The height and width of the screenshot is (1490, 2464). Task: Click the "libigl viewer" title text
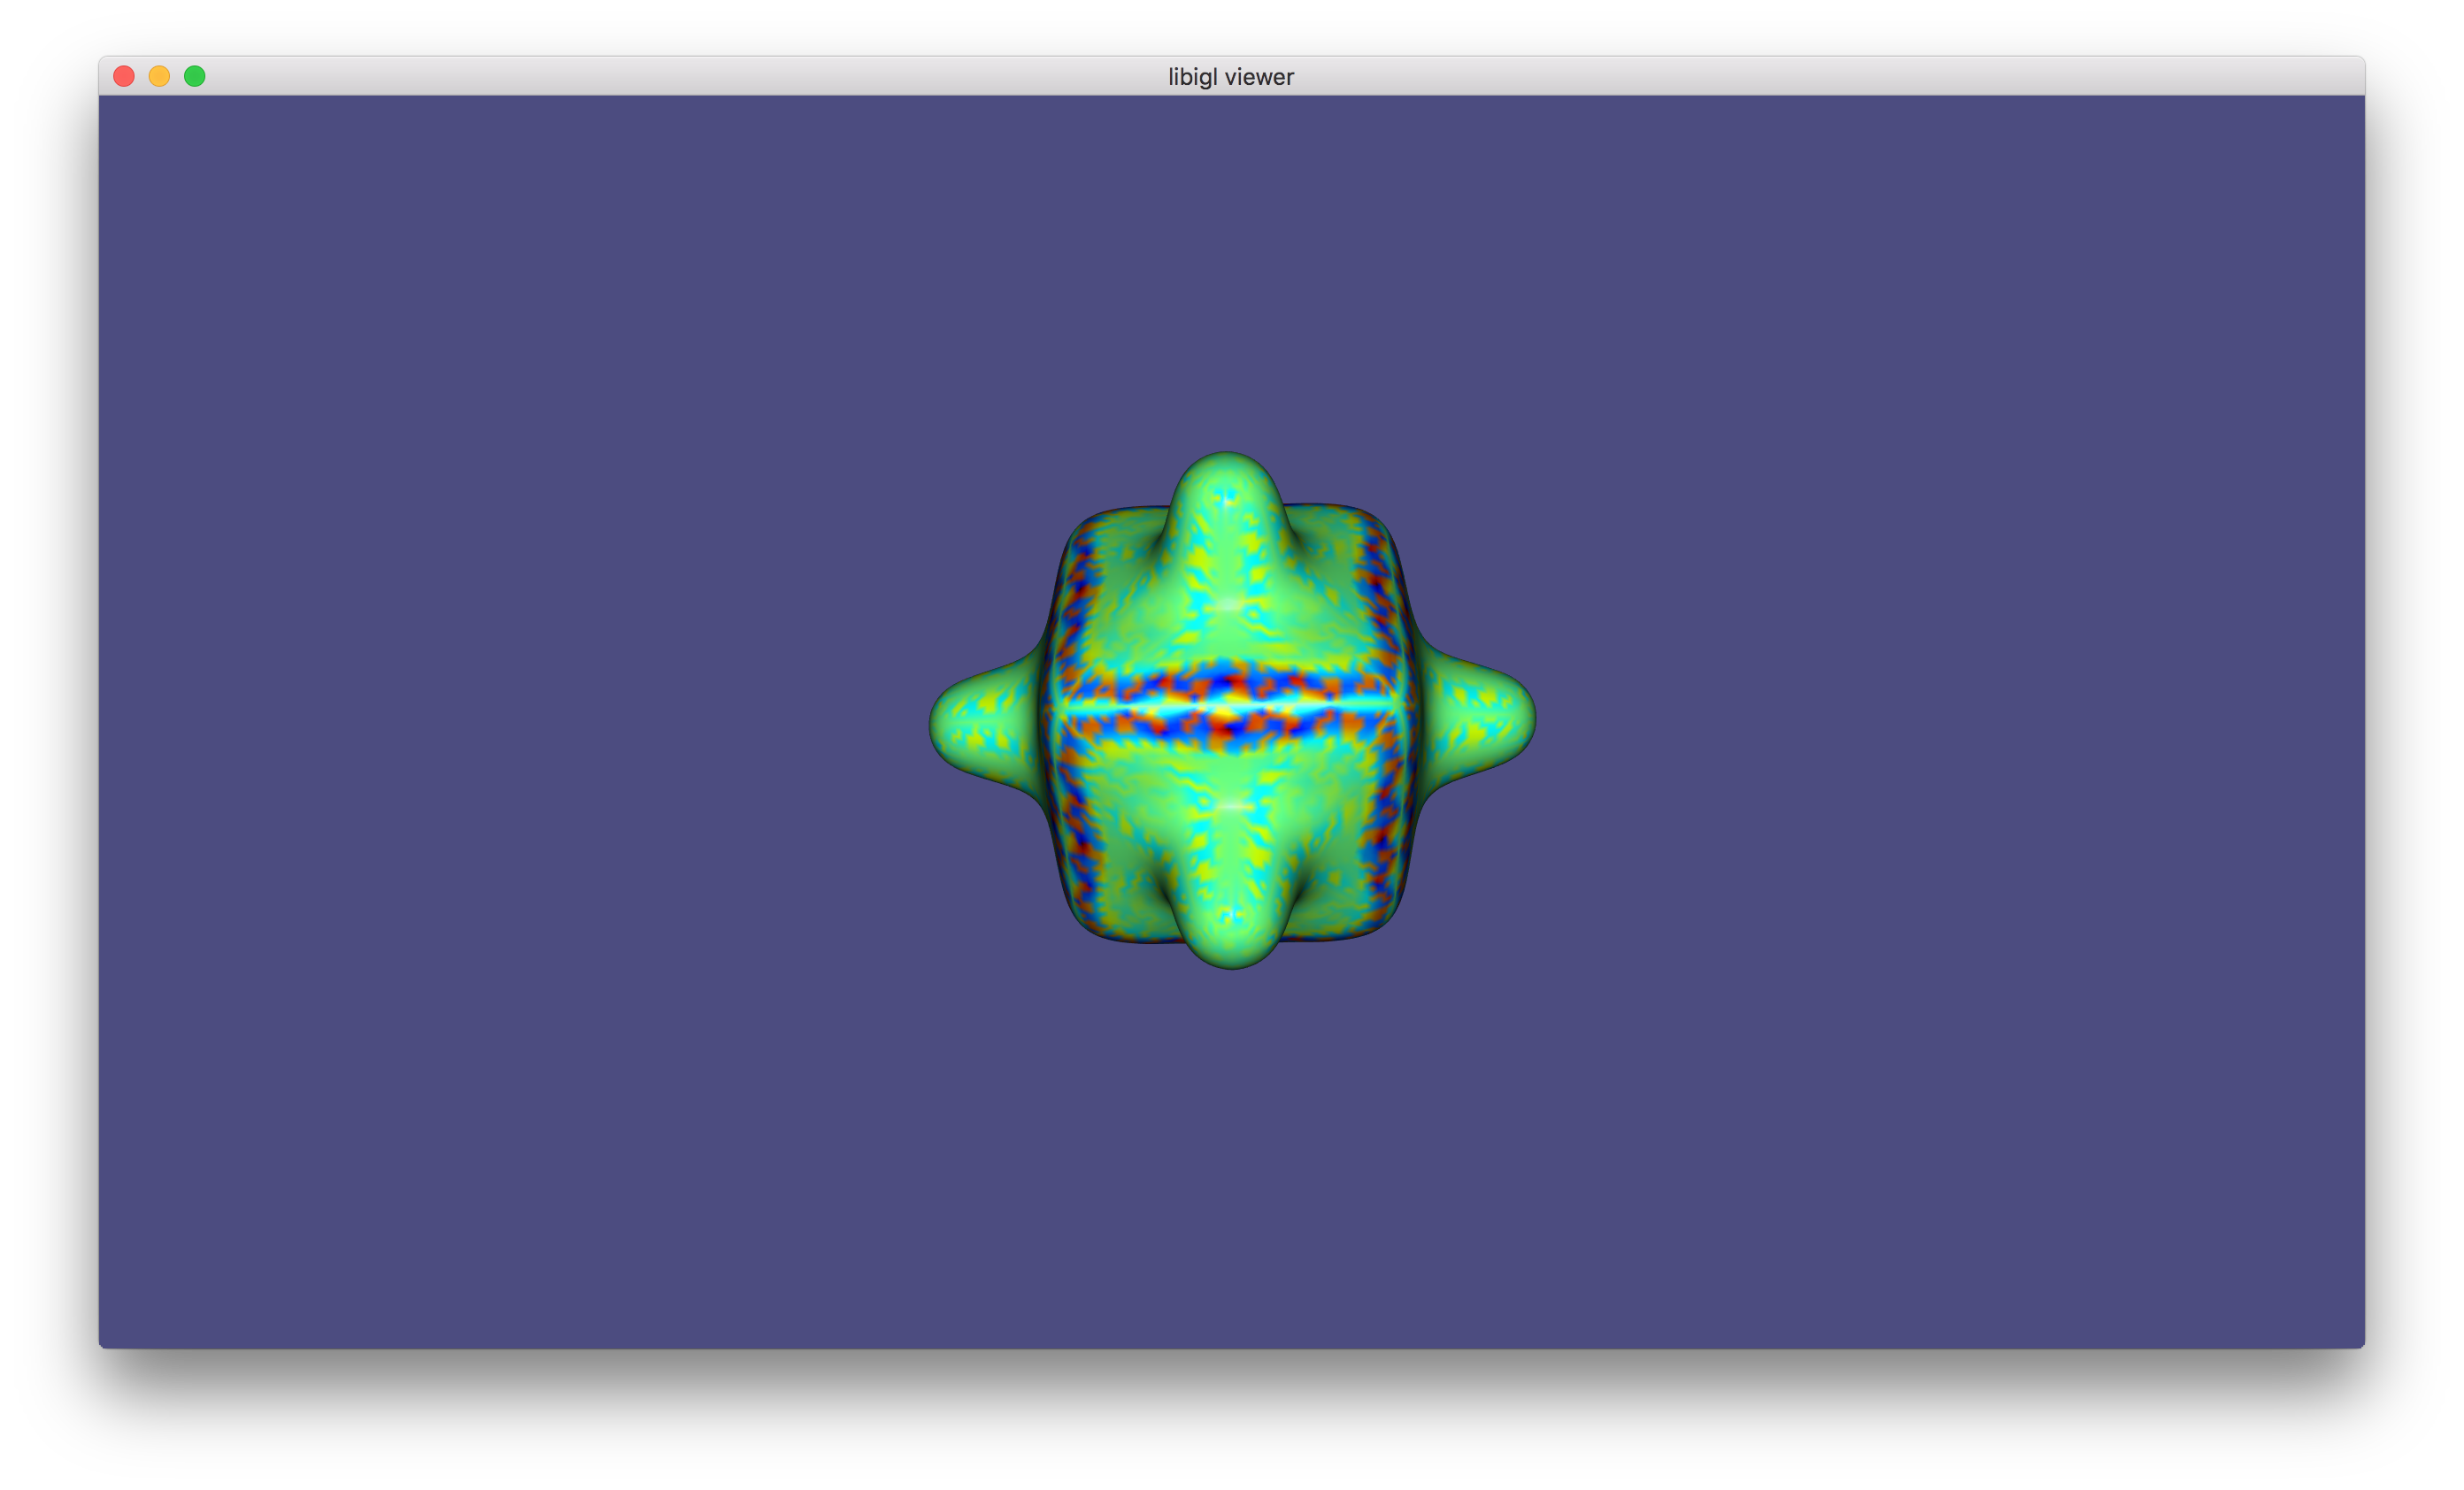(1230, 77)
